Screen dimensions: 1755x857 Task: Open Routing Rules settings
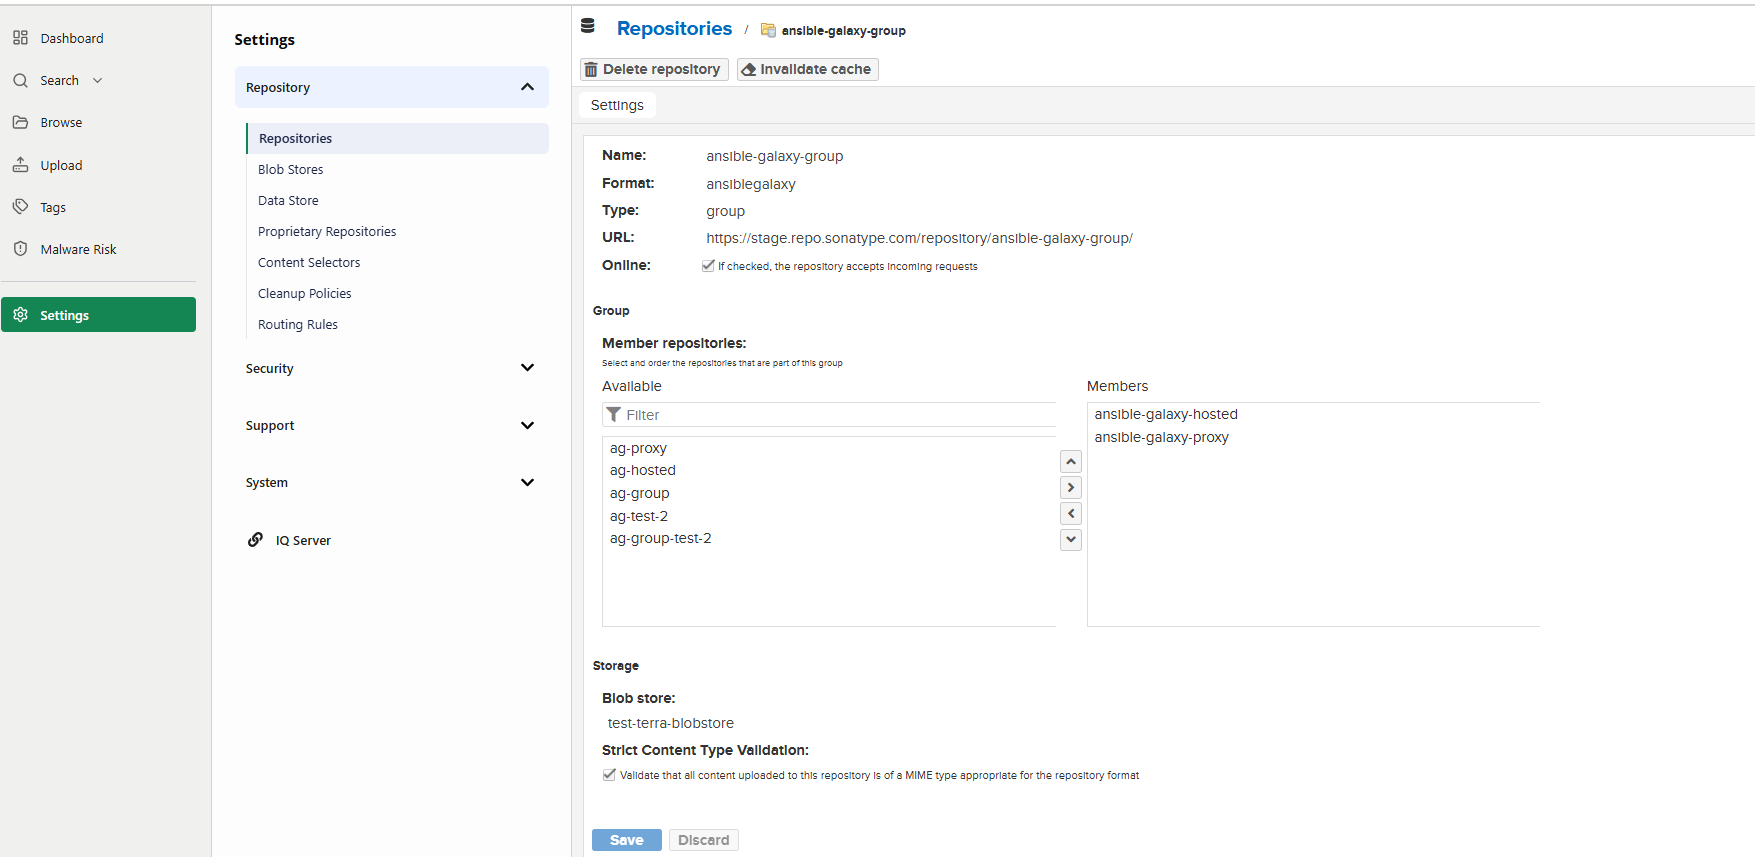[x=298, y=325]
